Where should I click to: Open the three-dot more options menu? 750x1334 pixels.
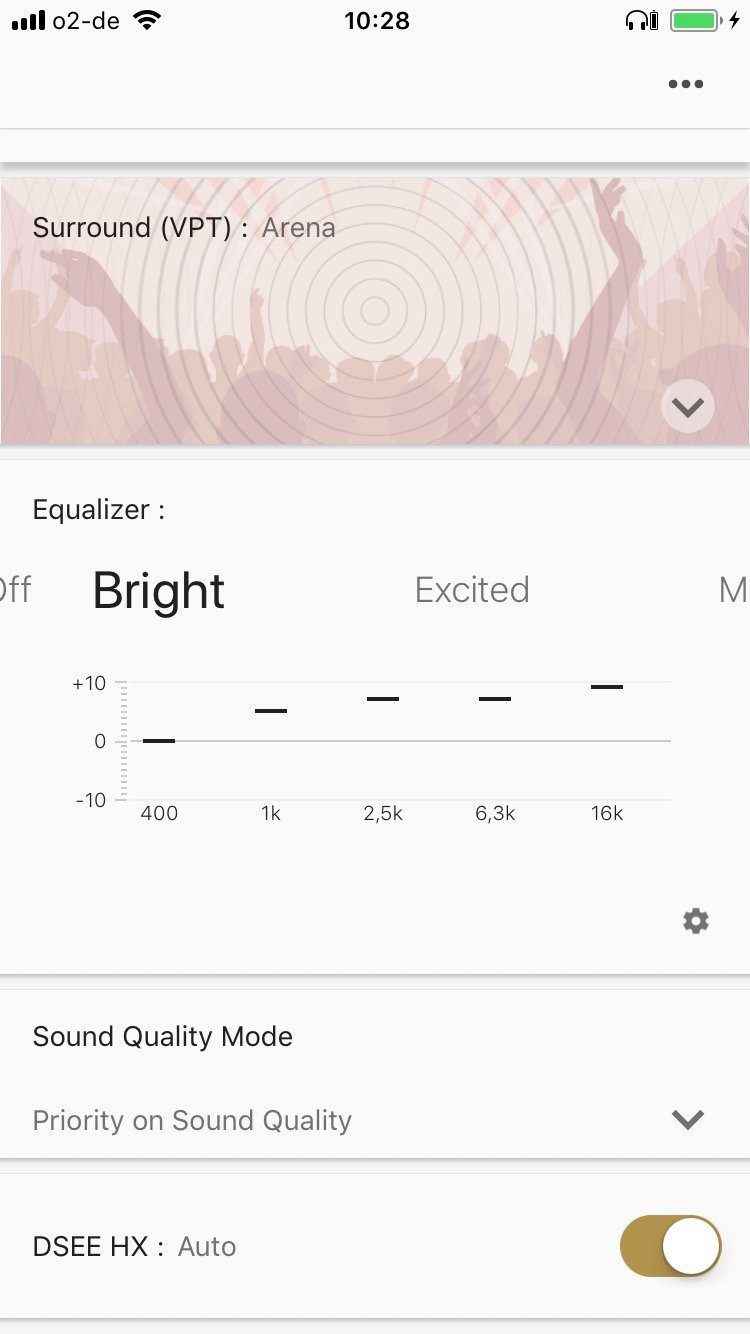click(686, 84)
